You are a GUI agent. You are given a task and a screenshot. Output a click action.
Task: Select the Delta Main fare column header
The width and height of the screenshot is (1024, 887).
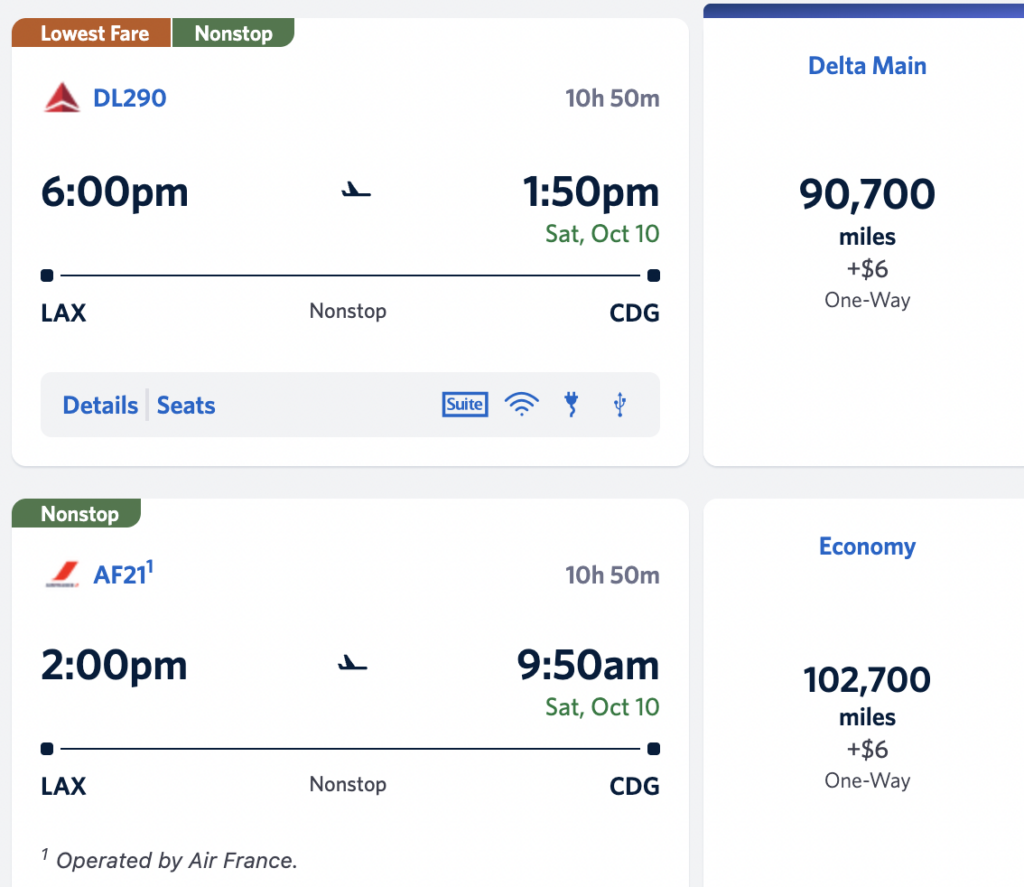pyautogui.click(x=867, y=66)
